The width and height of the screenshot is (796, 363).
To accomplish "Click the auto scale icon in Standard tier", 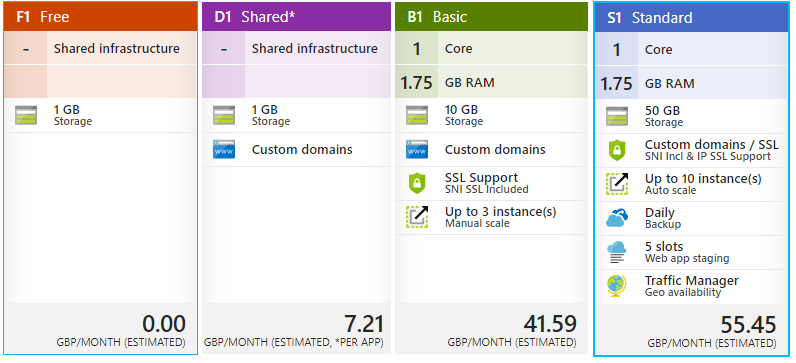I will click(x=617, y=184).
